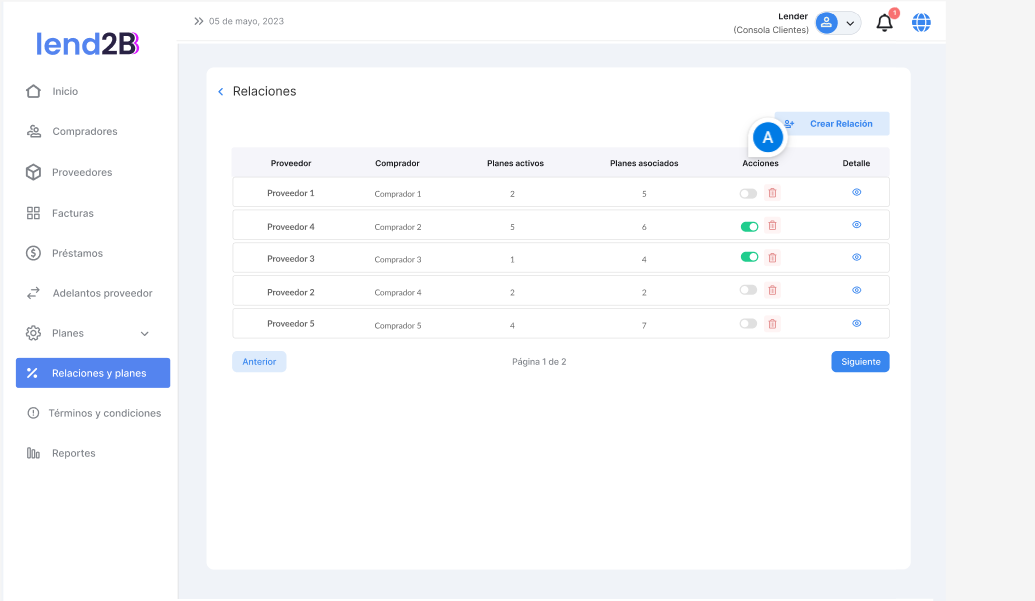Image resolution: width=1035 pixels, height=601 pixels.
Task: Click the lend2B logo
Action: point(88,43)
